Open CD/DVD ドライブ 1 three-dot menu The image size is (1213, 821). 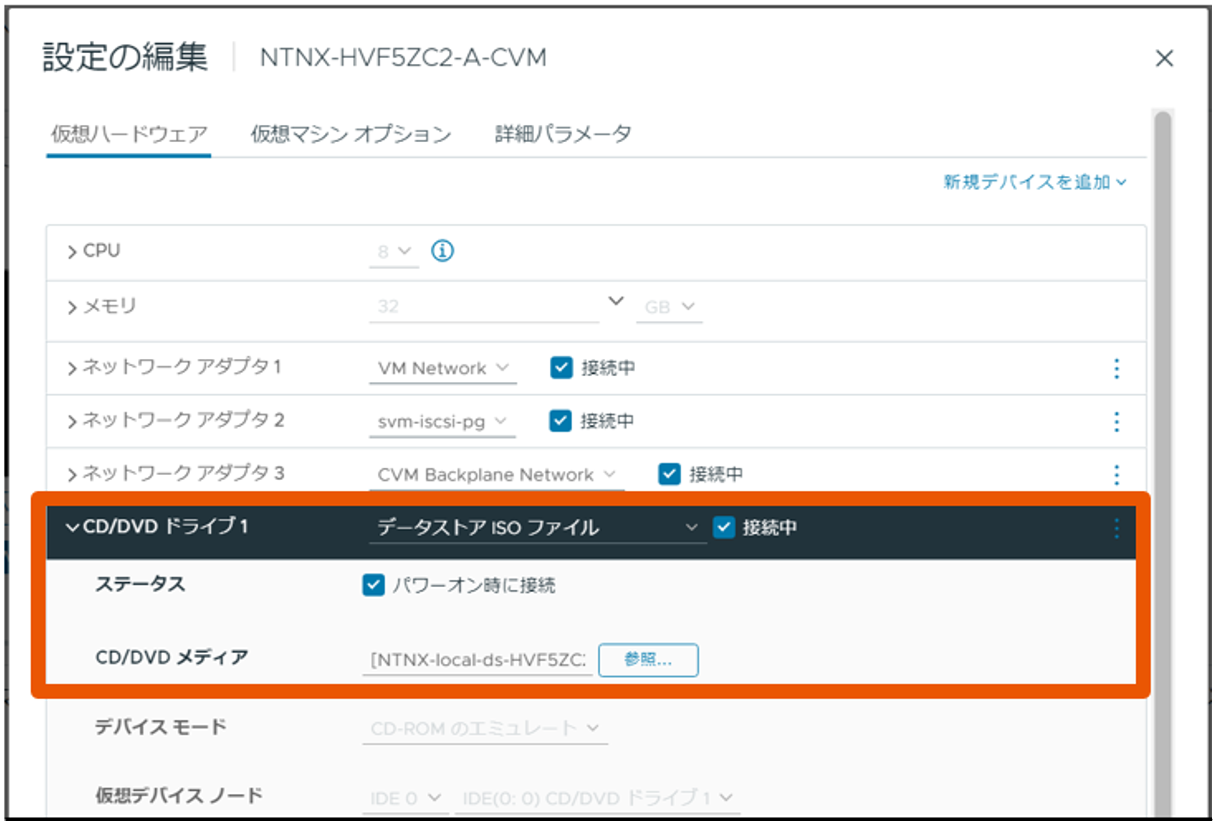1116,528
